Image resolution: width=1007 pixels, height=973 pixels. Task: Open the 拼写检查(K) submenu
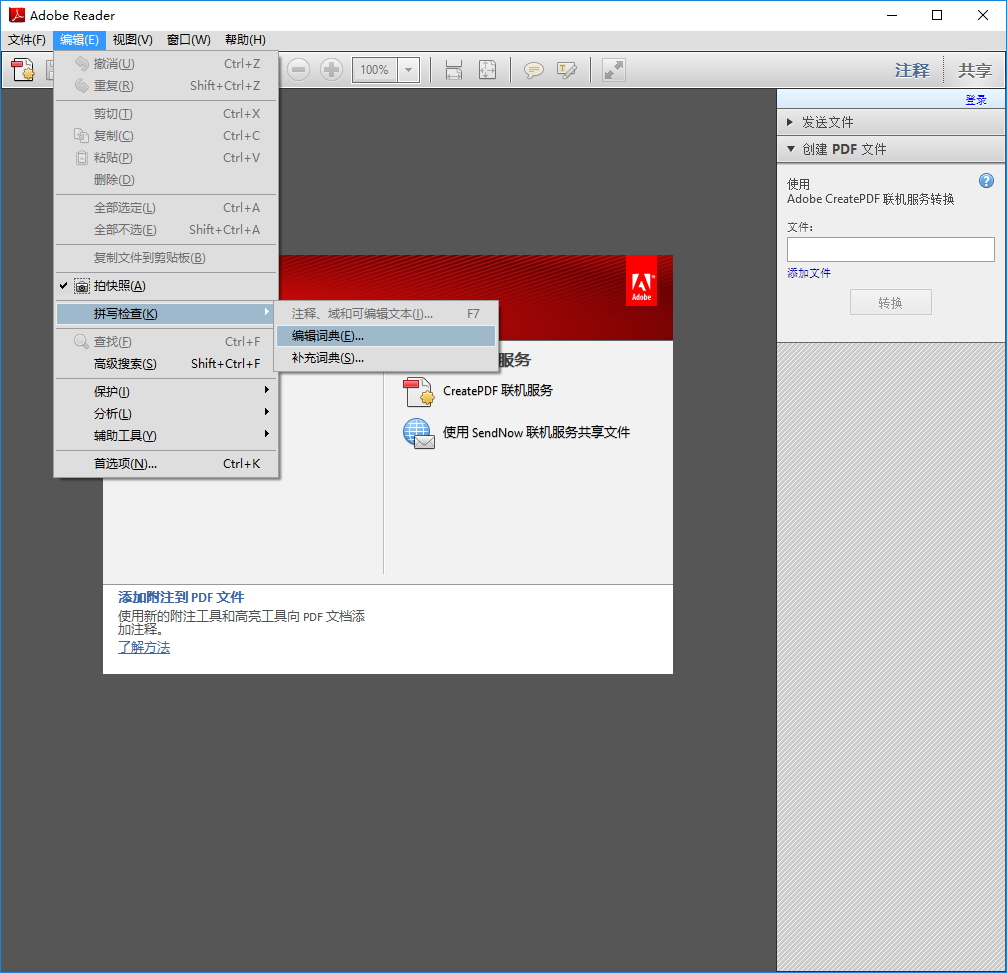166,313
